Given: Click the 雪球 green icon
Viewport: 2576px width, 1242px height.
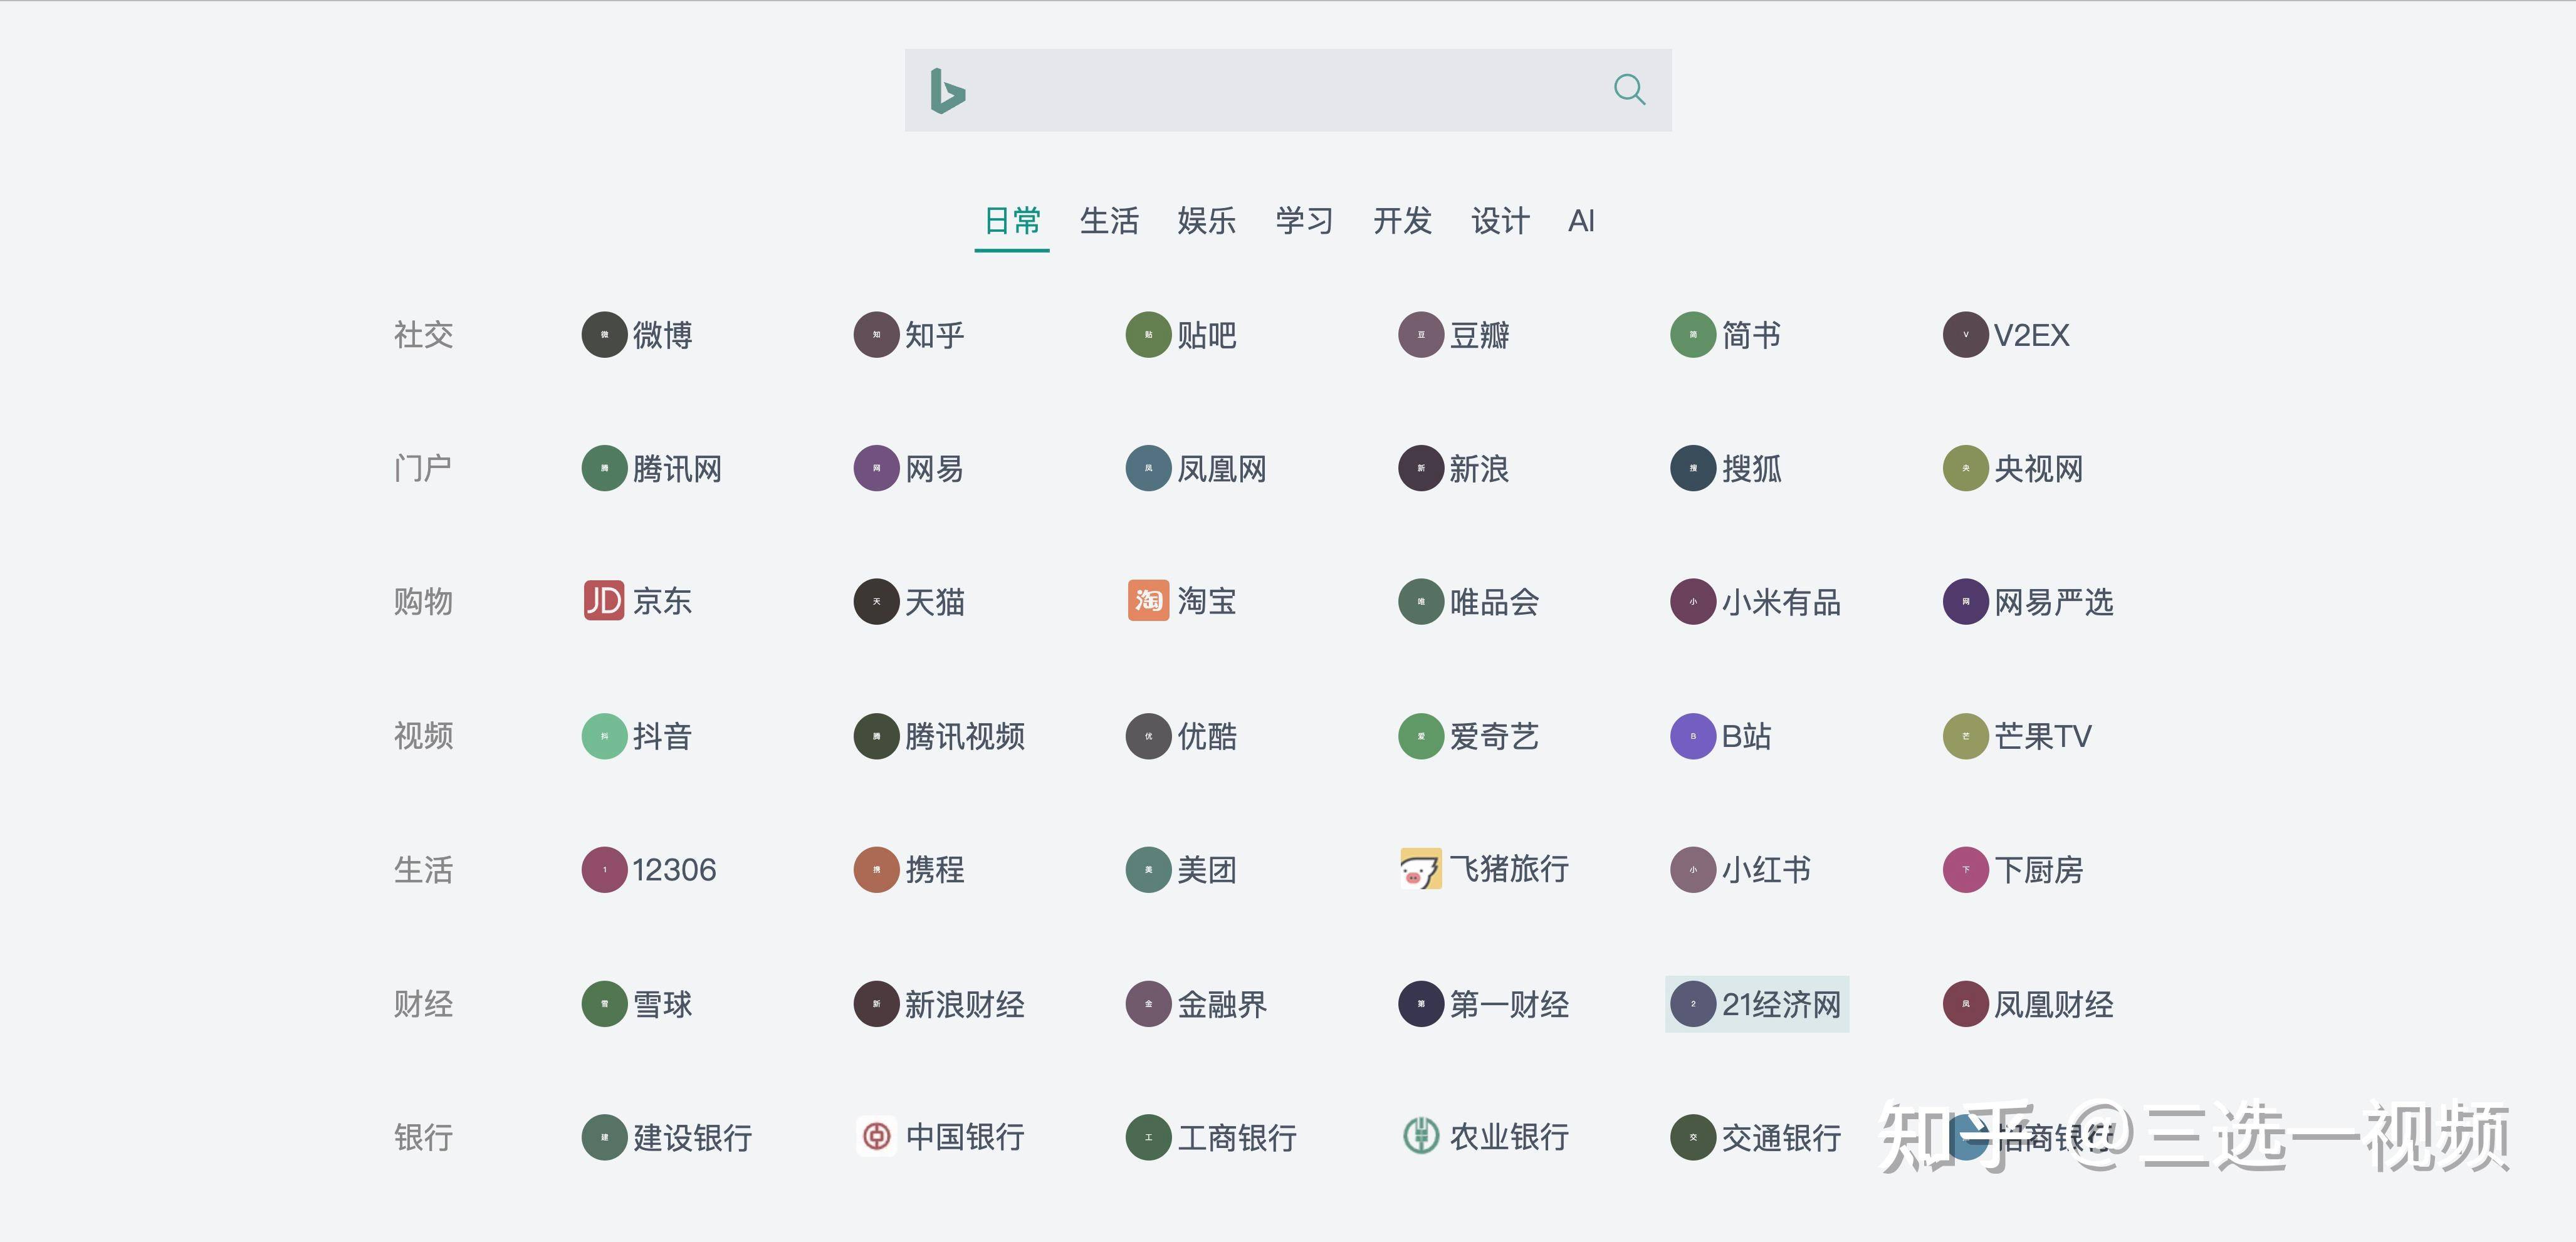Looking at the screenshot, I should click(604, 1004).
